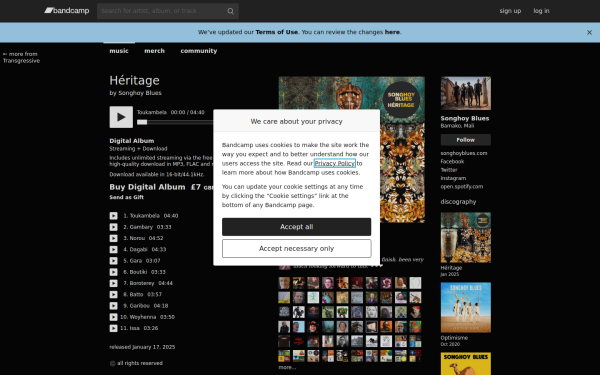Screen dimensions: 600x375
Task: Play track 10 Woyhenna
Action: (x=113, y=317)
